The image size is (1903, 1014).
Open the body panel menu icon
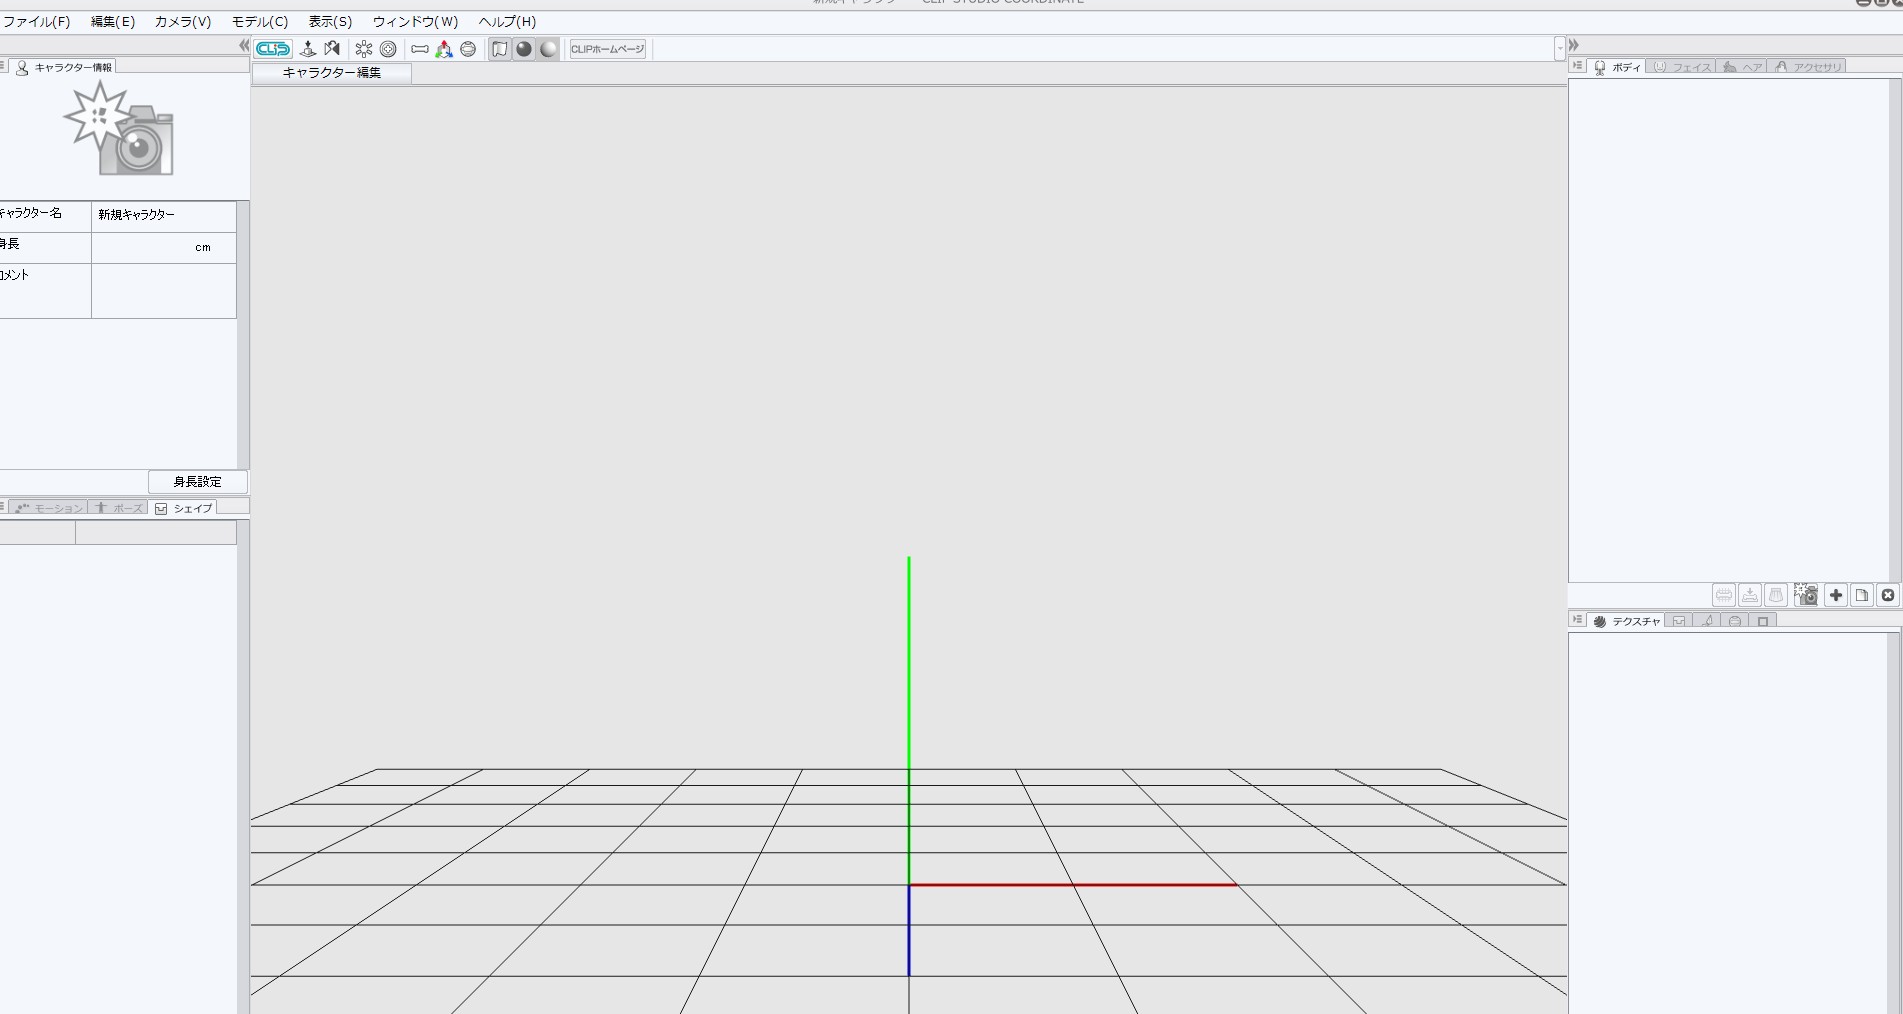click(x=1577, y=66)
